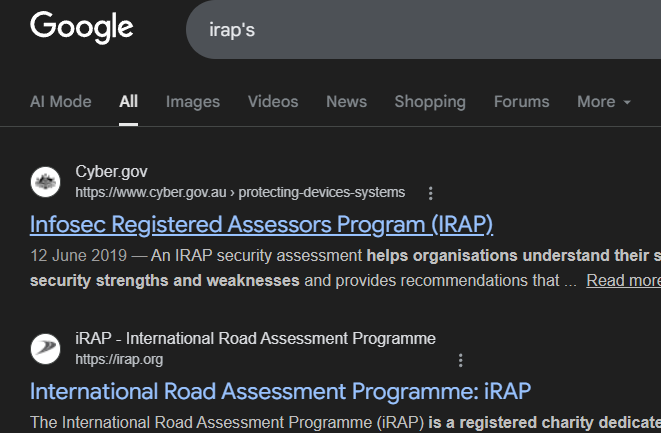Switch to the Images tab

[192, 102]
